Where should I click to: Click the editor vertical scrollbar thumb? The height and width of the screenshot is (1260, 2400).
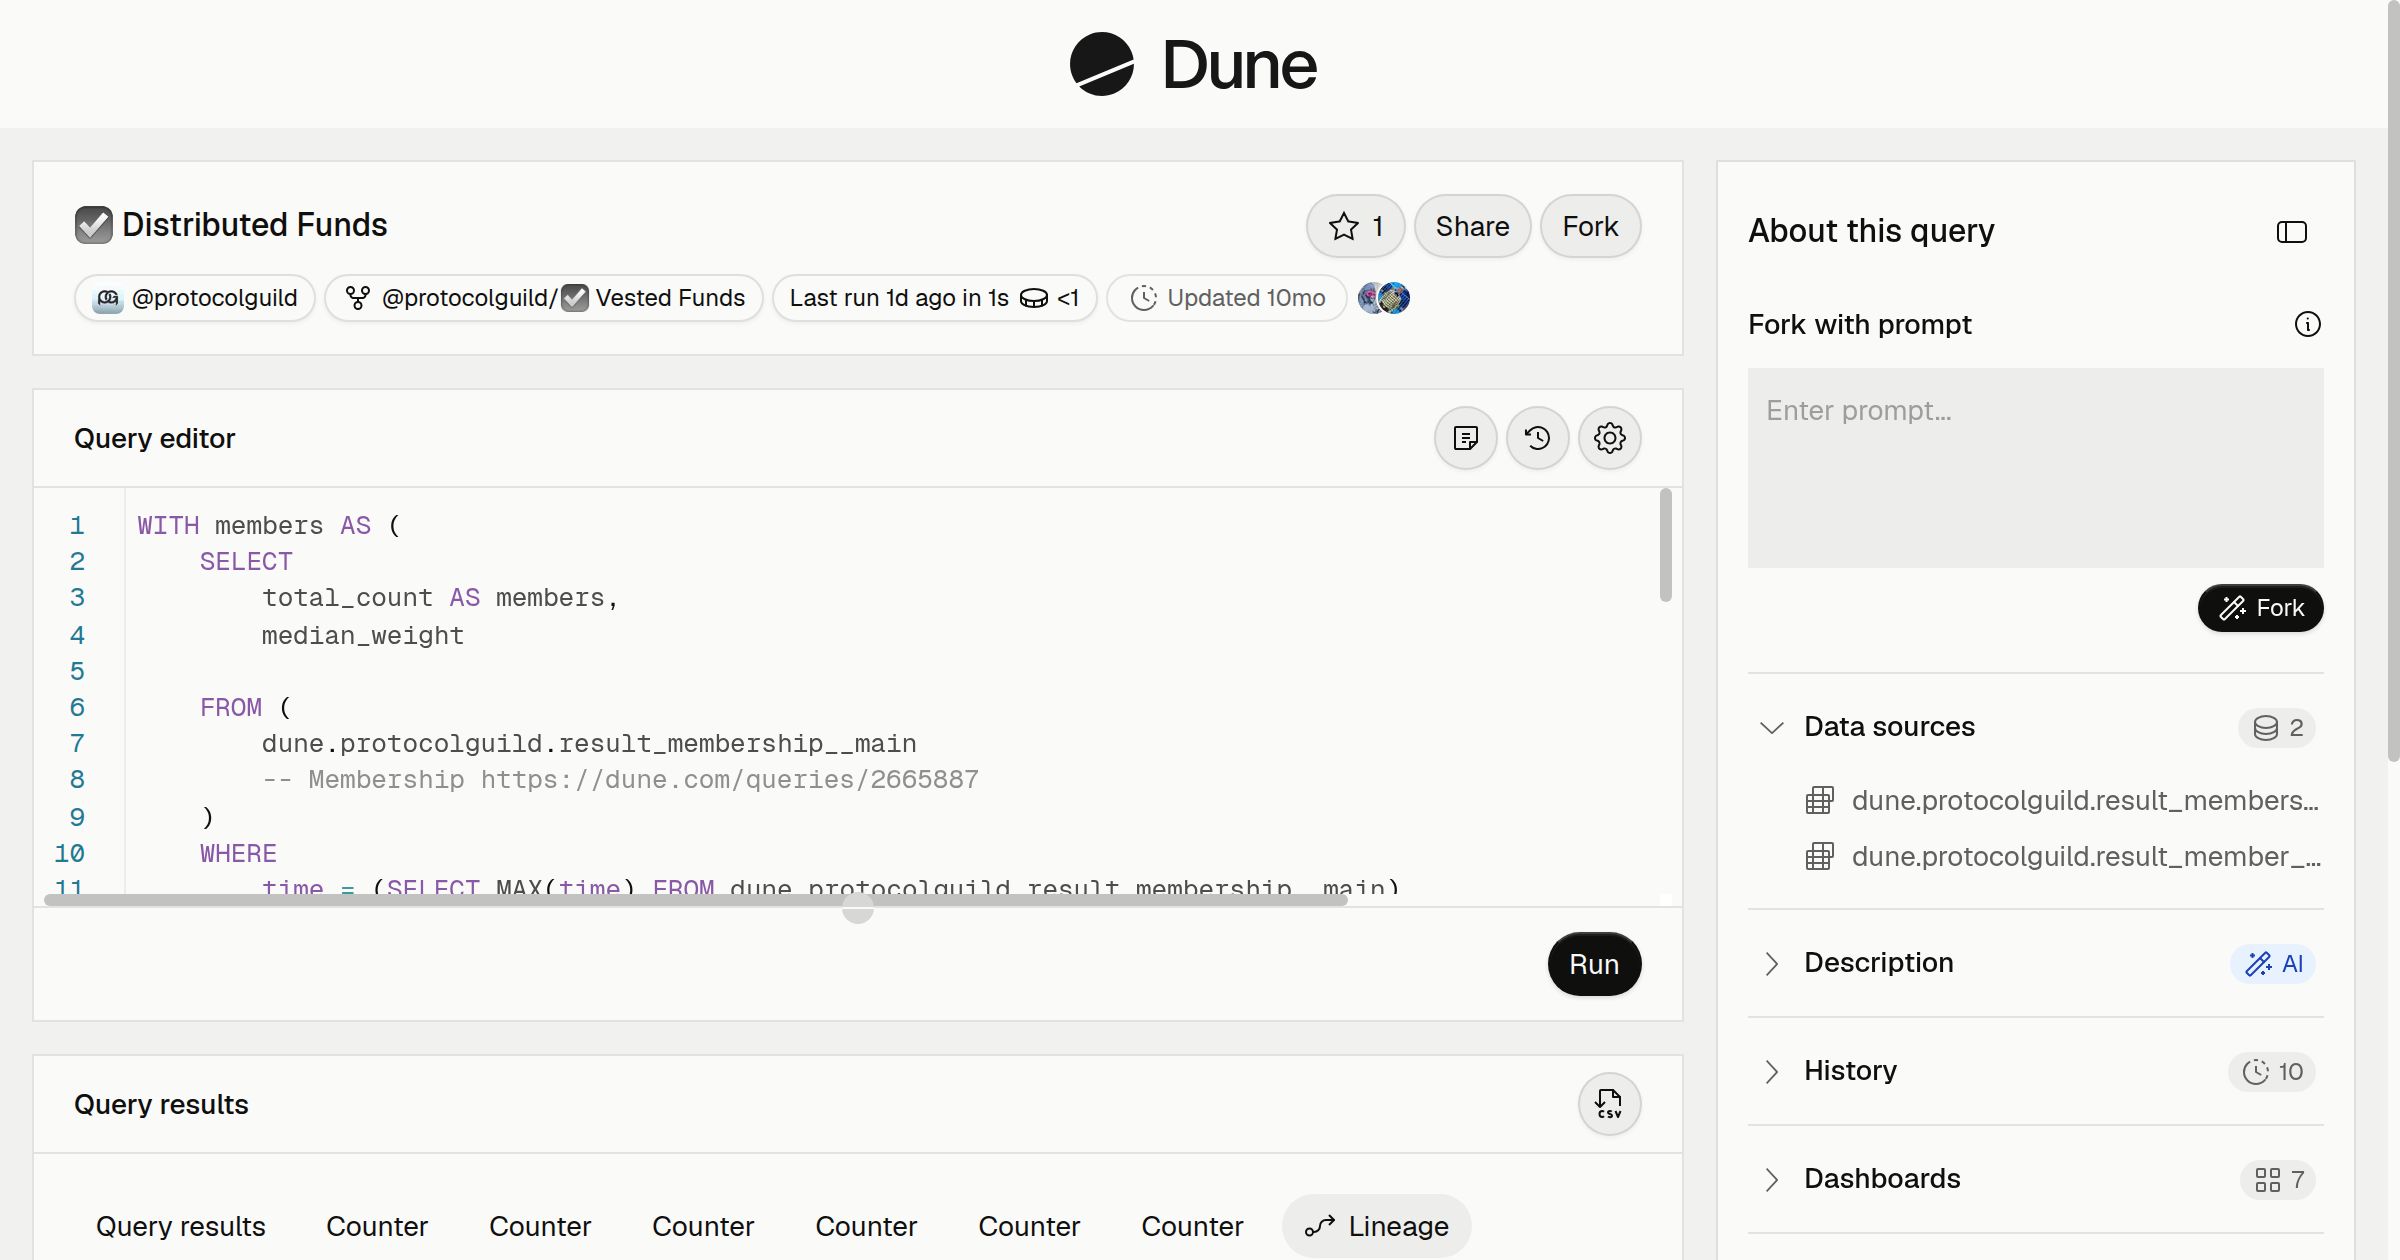pos(1666,545)
